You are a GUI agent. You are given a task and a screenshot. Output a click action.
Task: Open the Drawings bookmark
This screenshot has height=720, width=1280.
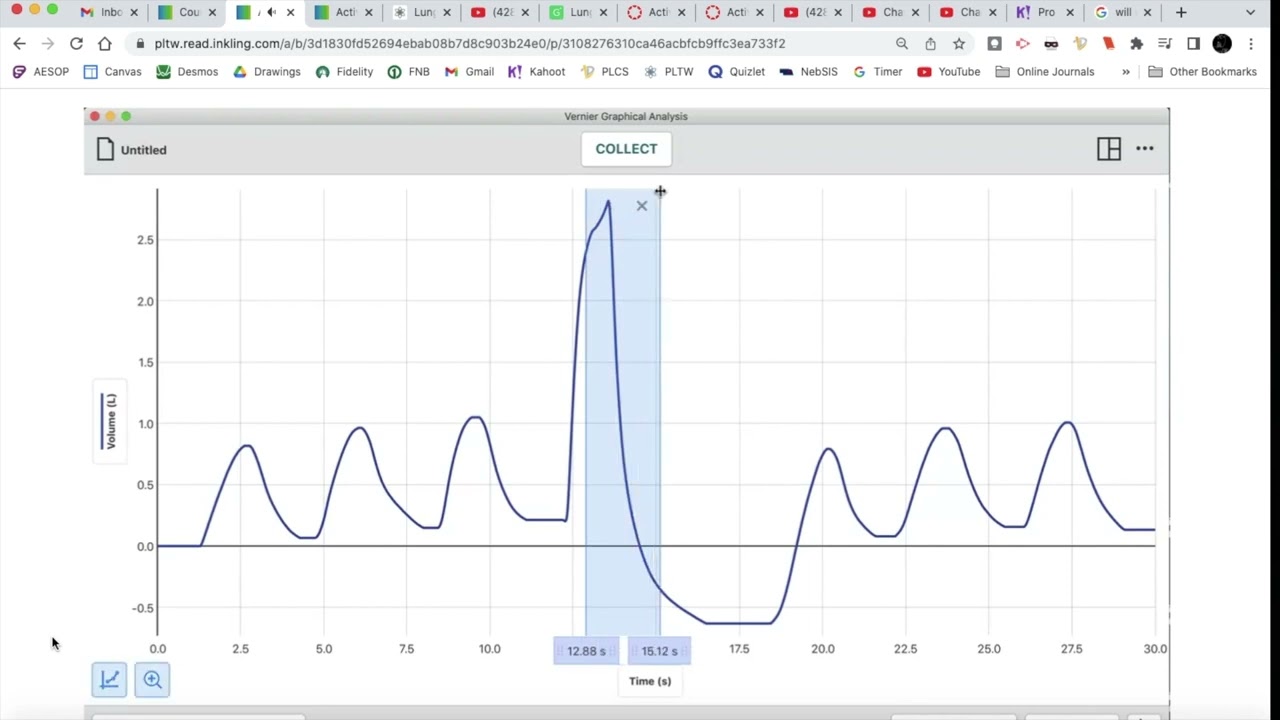click(267, 72)
